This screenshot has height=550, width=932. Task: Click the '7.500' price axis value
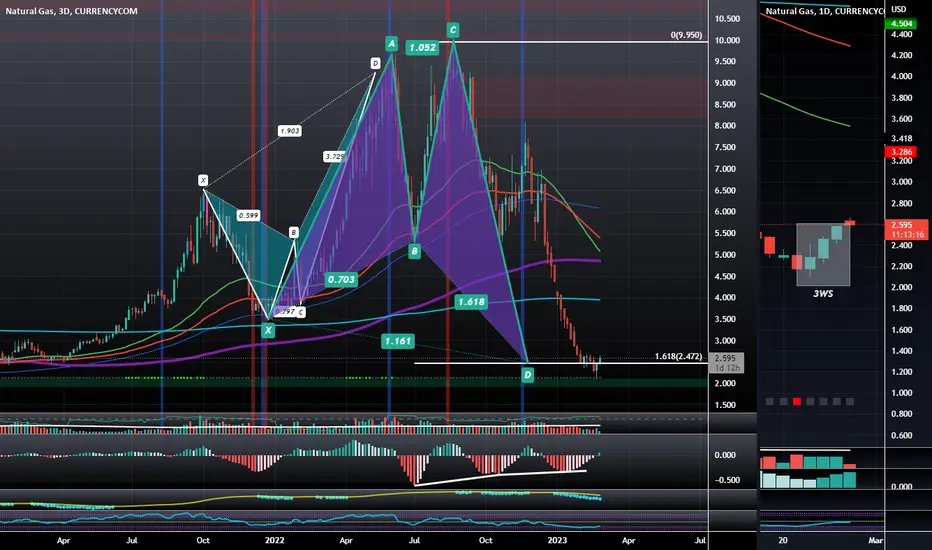point(725,147)
